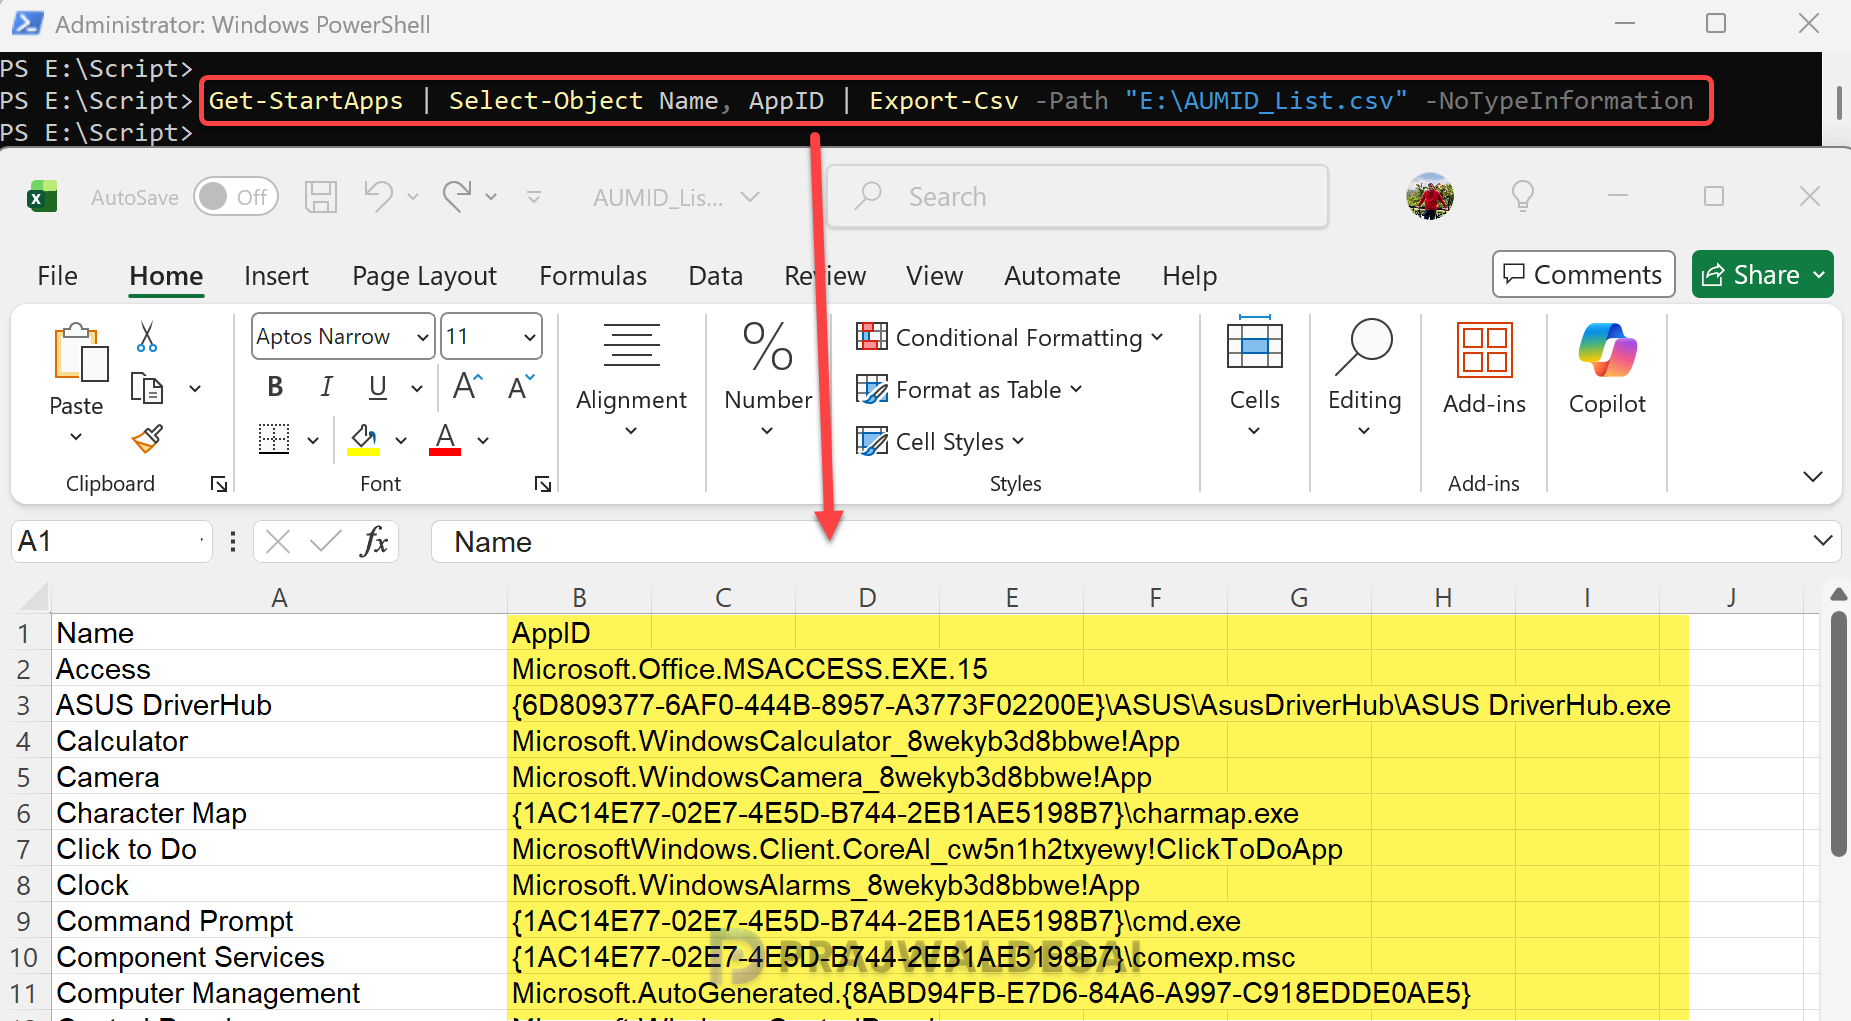Click the Cut scissors icon
The width and height of the screenshot is (1851, 1021).
[x=147, y=337]
